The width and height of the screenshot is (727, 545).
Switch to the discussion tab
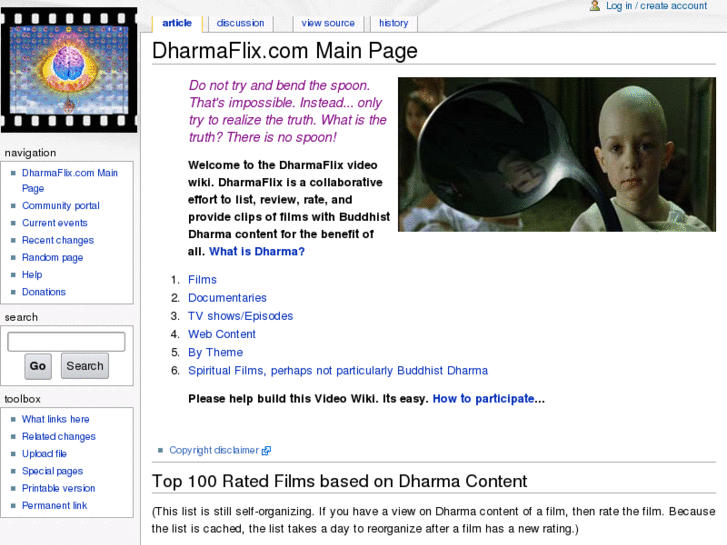(240, 23)
